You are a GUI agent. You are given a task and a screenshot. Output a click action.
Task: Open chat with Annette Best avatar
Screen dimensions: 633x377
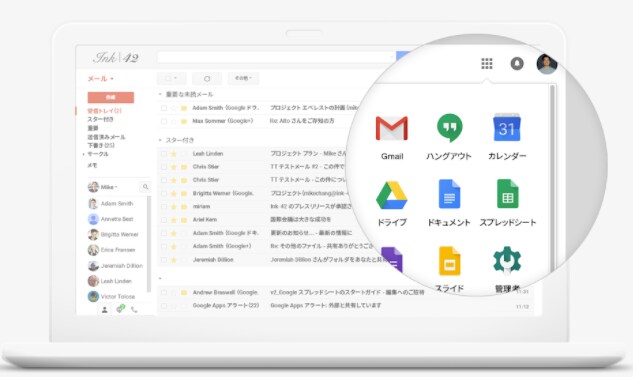(93, 219)
